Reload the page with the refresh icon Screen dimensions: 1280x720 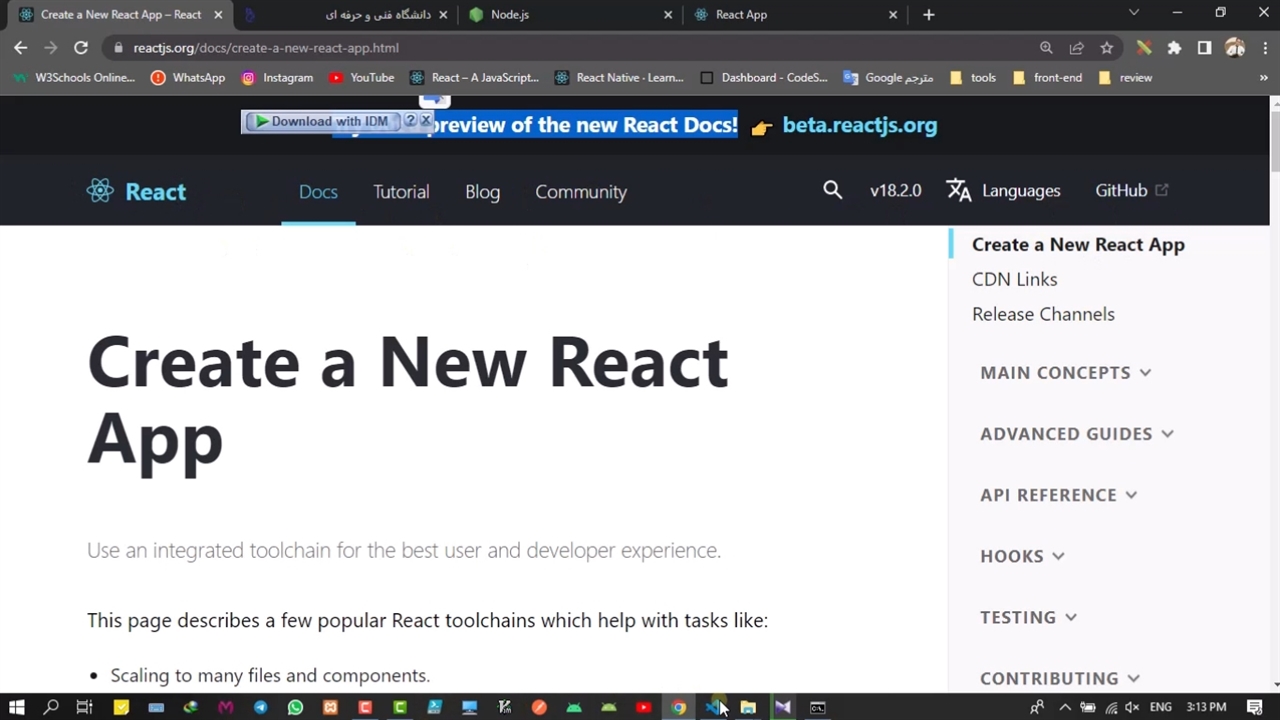pyautogui.click(x=81, y=48)
